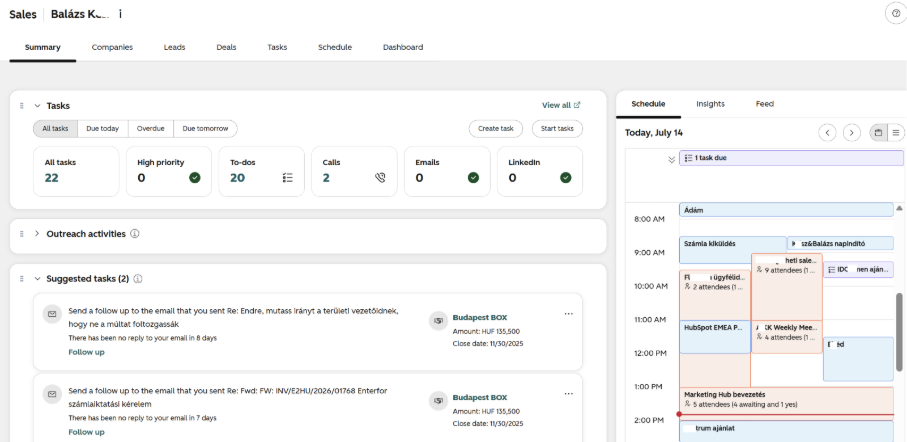Viewport: 907px width, 442px height.
Task: Select the Tasks tab in top navigation
Action: pos(277,47)
